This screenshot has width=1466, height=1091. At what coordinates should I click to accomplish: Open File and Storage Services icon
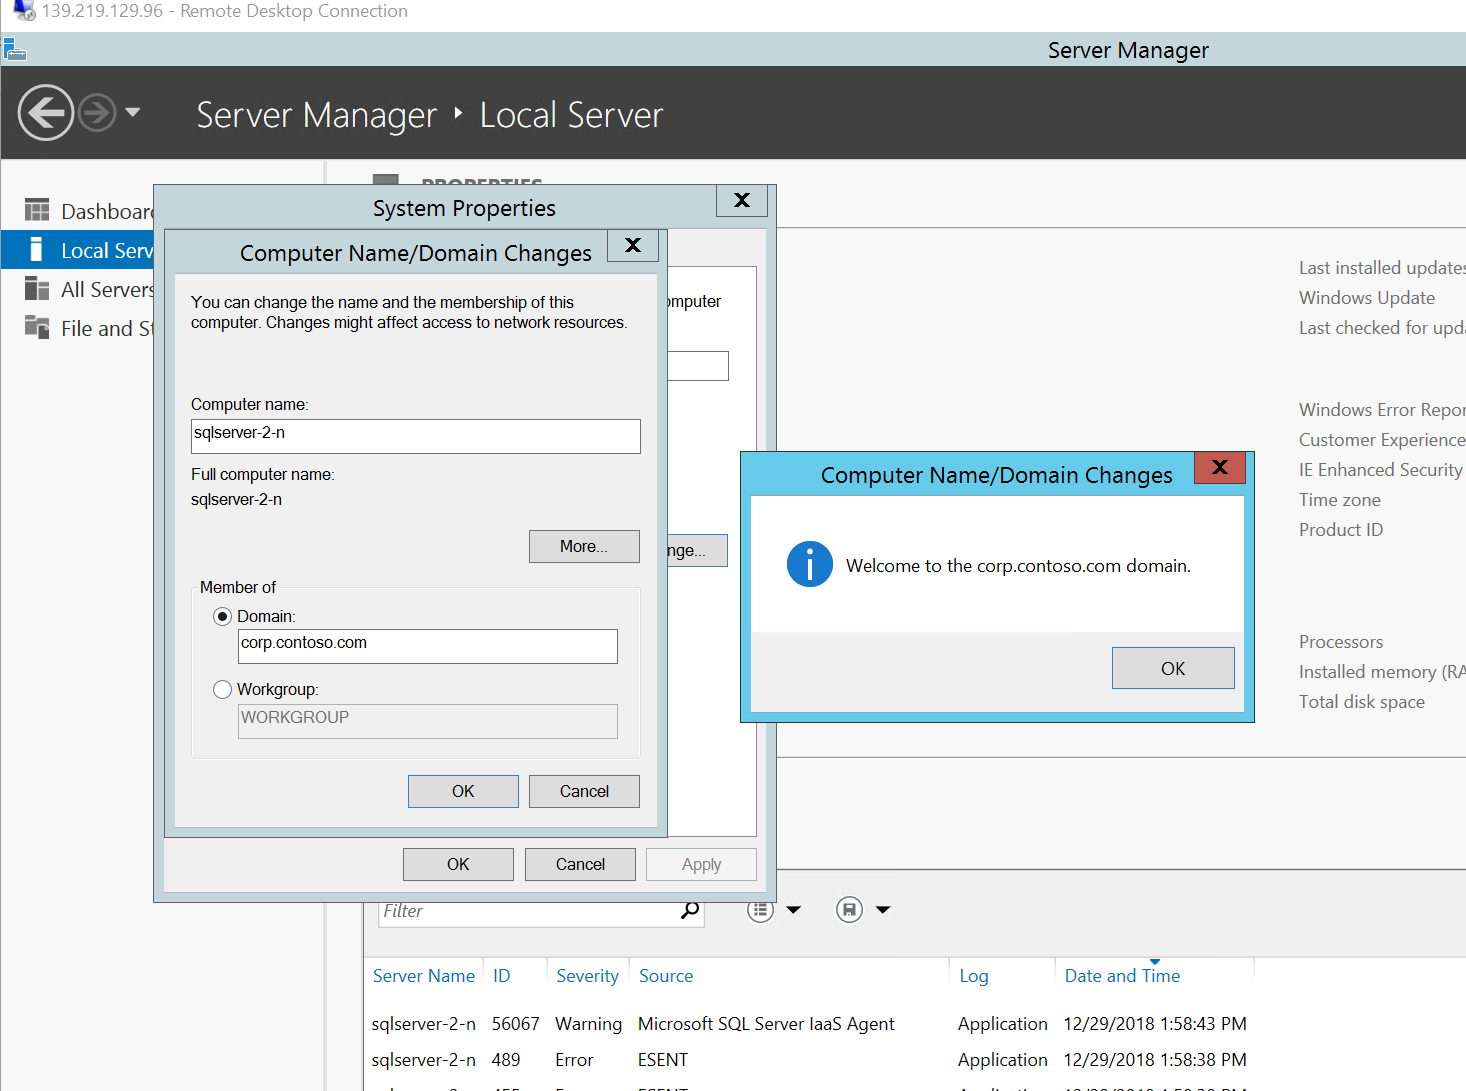click(37, 328)
